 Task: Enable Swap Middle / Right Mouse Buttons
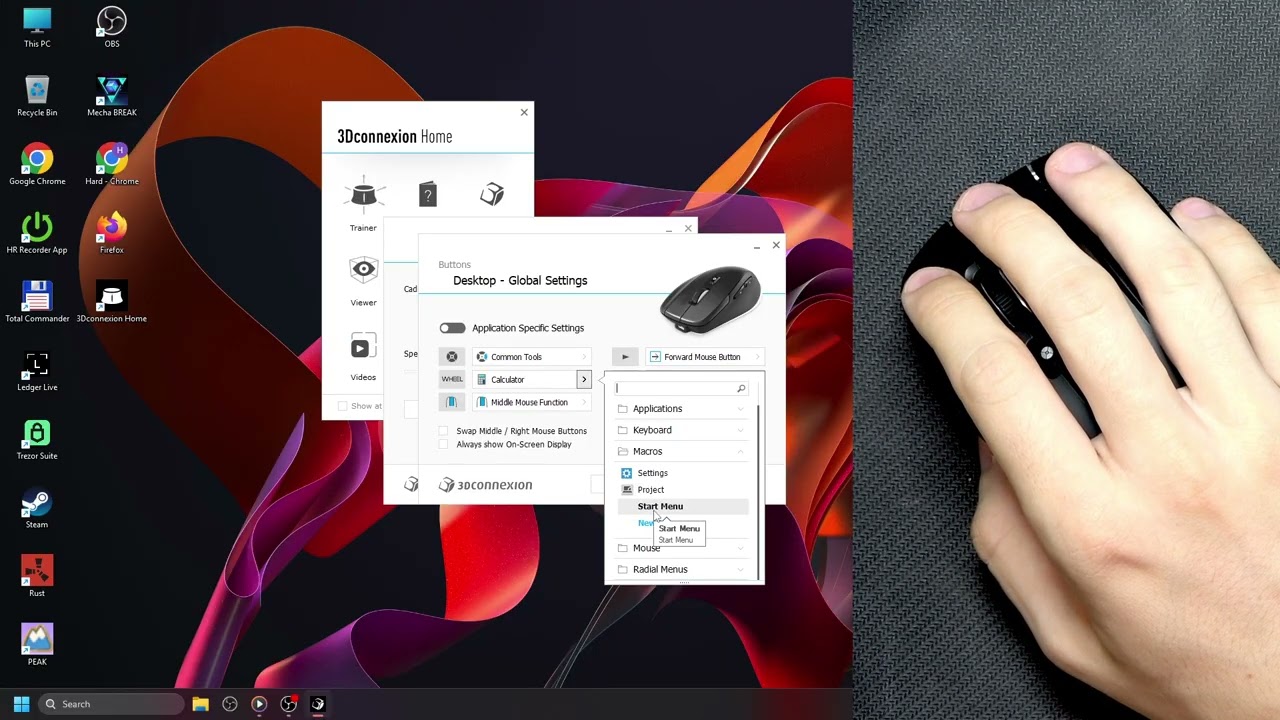444,431
